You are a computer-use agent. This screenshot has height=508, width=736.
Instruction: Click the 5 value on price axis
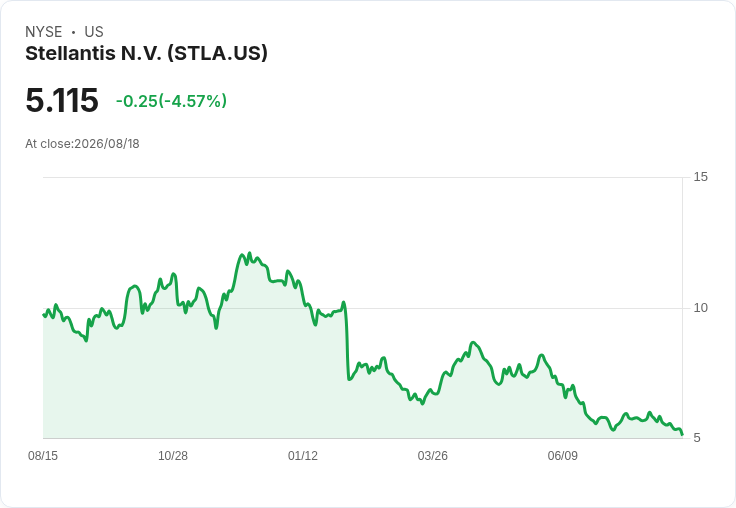pyautogui.click(x=697, y=438)
